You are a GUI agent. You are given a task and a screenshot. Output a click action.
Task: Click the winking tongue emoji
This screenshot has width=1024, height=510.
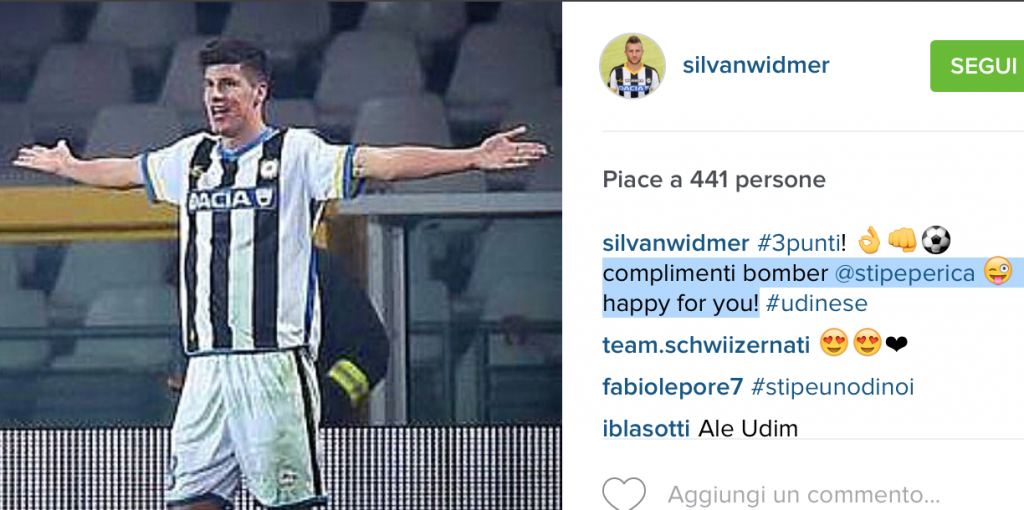(x=999, y=272)
